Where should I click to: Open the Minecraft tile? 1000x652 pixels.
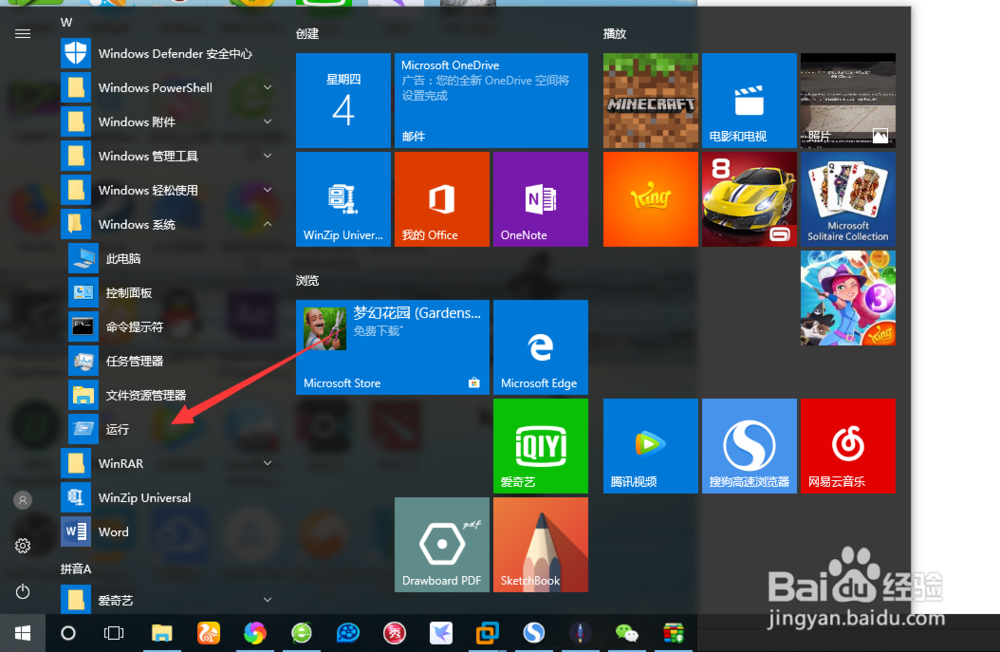click(651, 101)
